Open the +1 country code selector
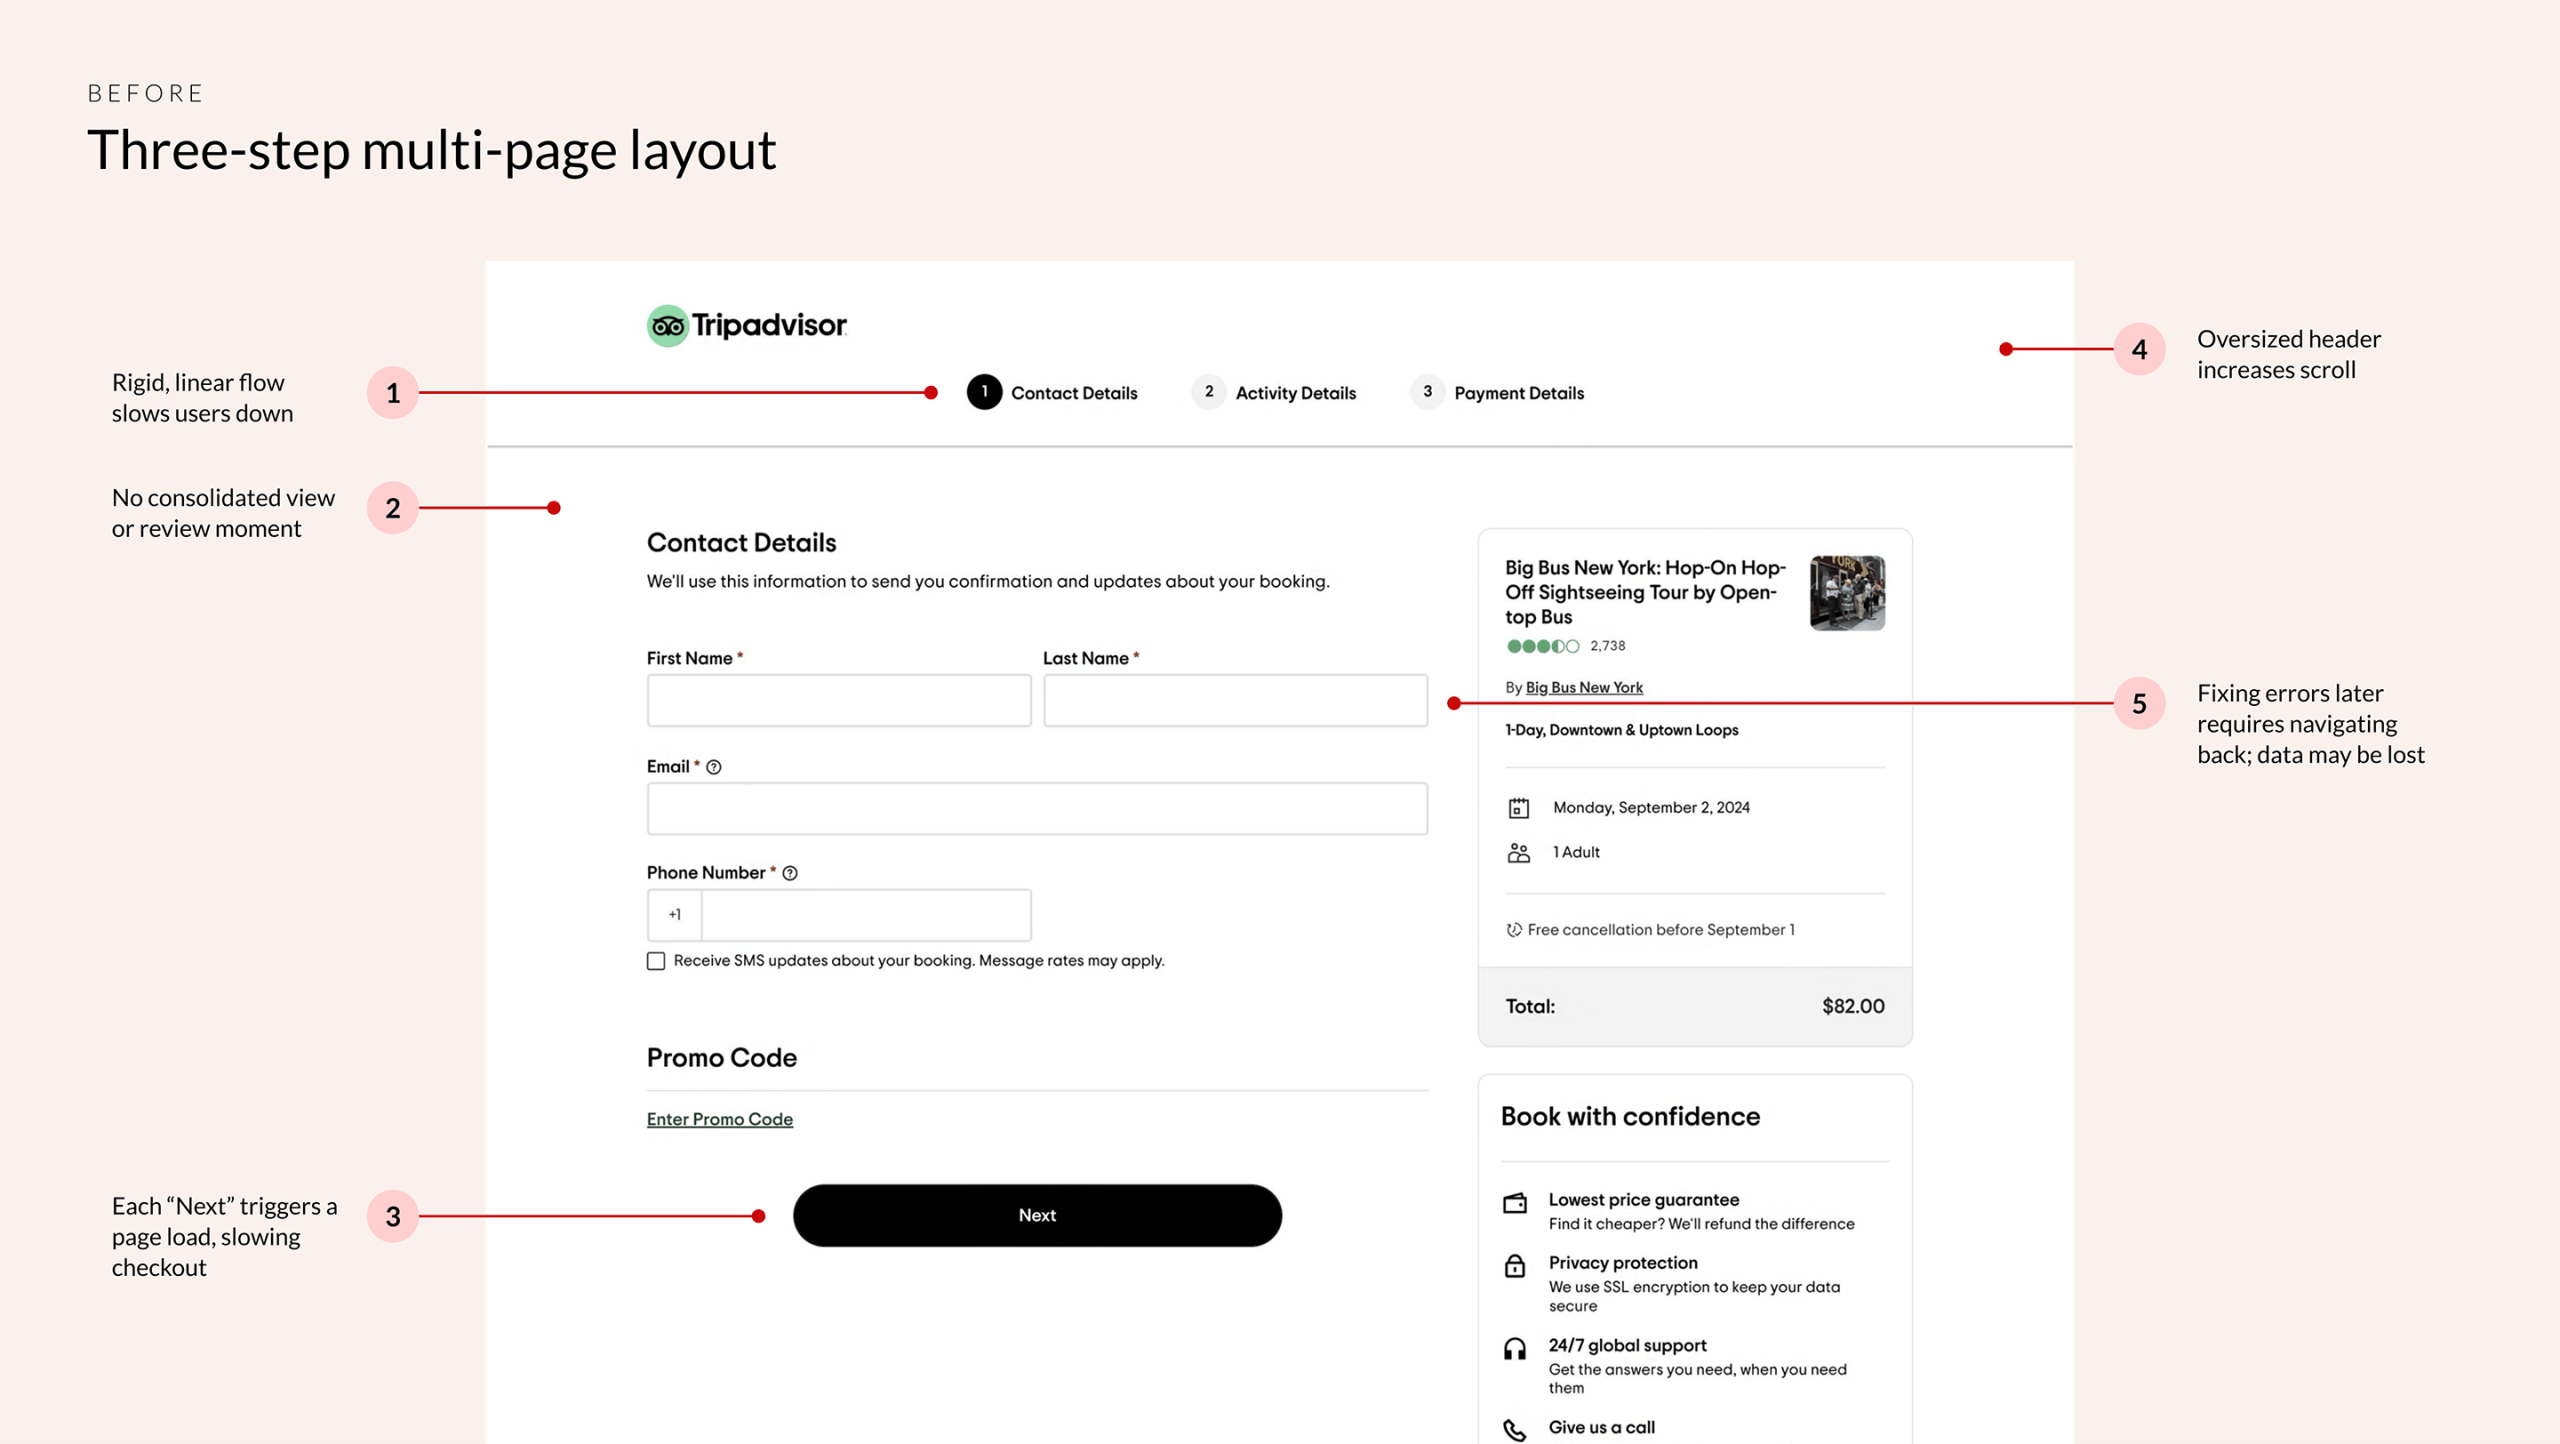The image size is (2560, 1444). point(675,915)
